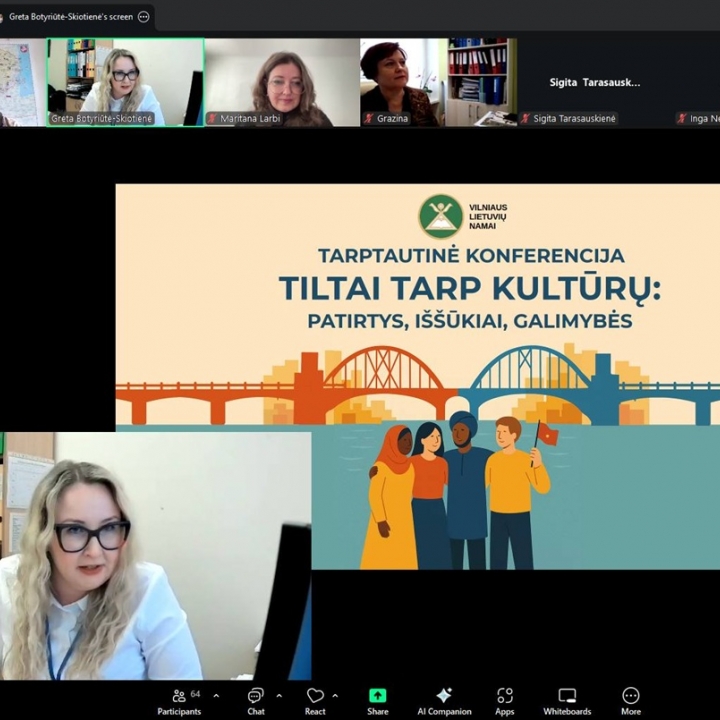Expand the React options arrow
This screenshot has height=720, width=720.
click(x=334, y=696)
